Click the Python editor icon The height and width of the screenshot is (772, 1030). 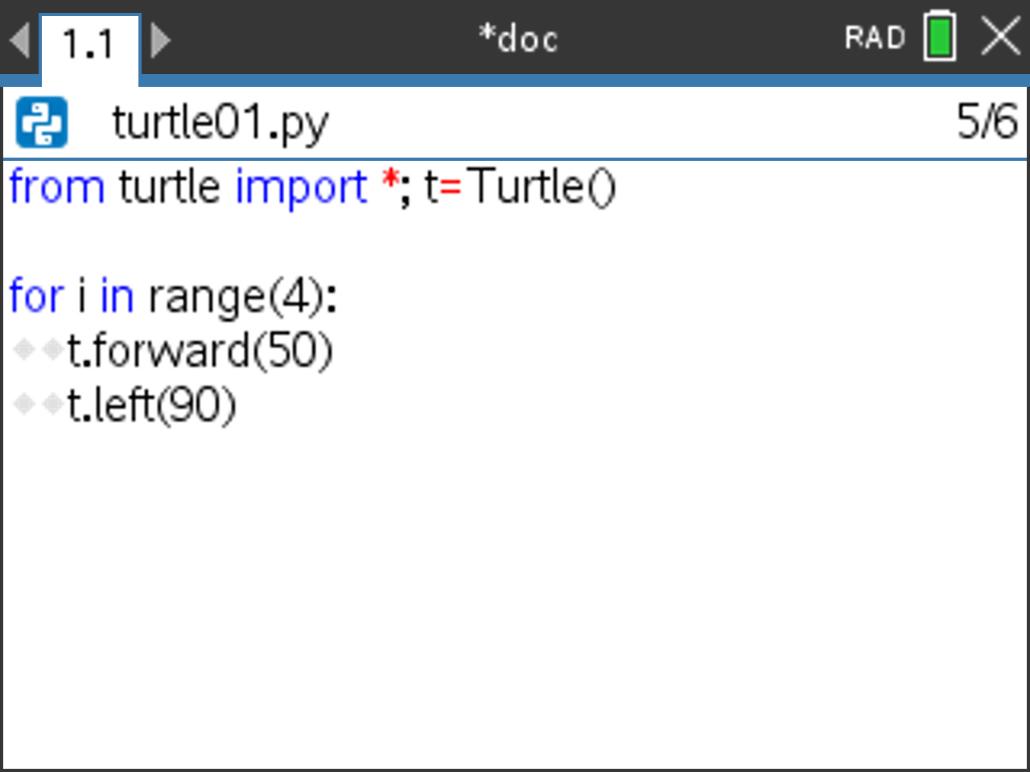pos(42,122)
